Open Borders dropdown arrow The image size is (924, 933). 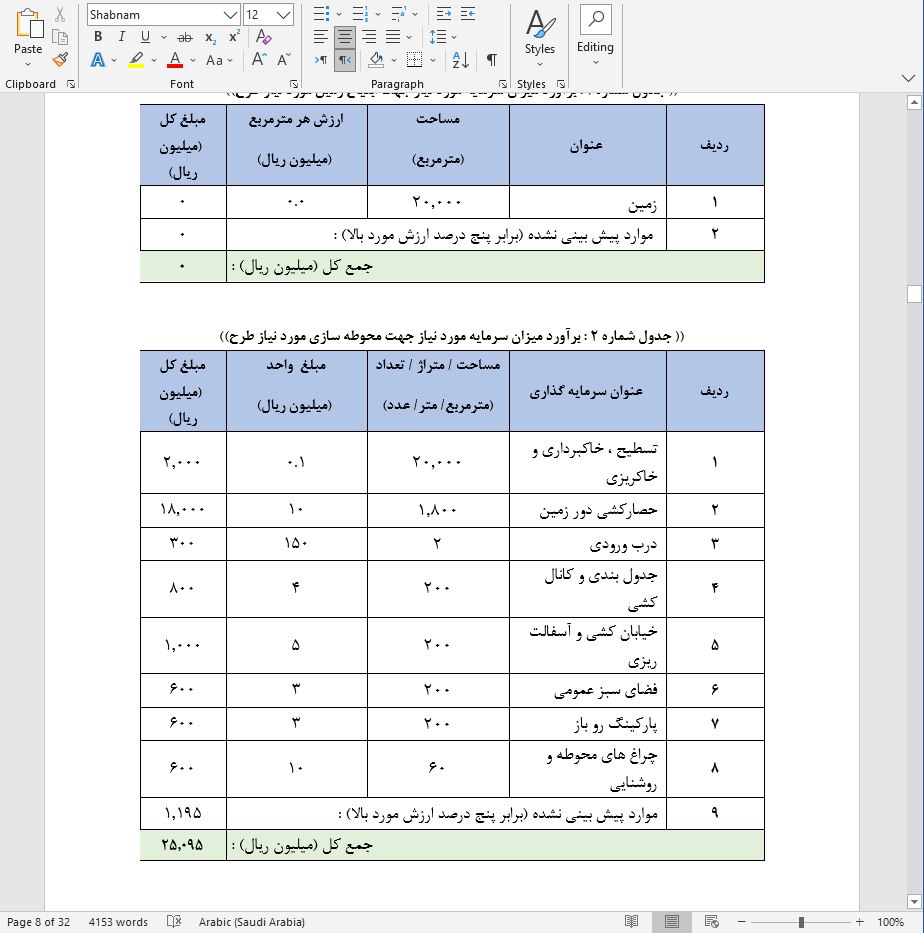click(x=433, y=60)
